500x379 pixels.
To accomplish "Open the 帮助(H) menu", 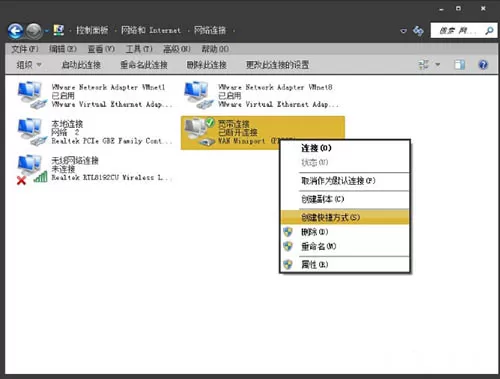I will pyautogui.click(x=215, y=49).
